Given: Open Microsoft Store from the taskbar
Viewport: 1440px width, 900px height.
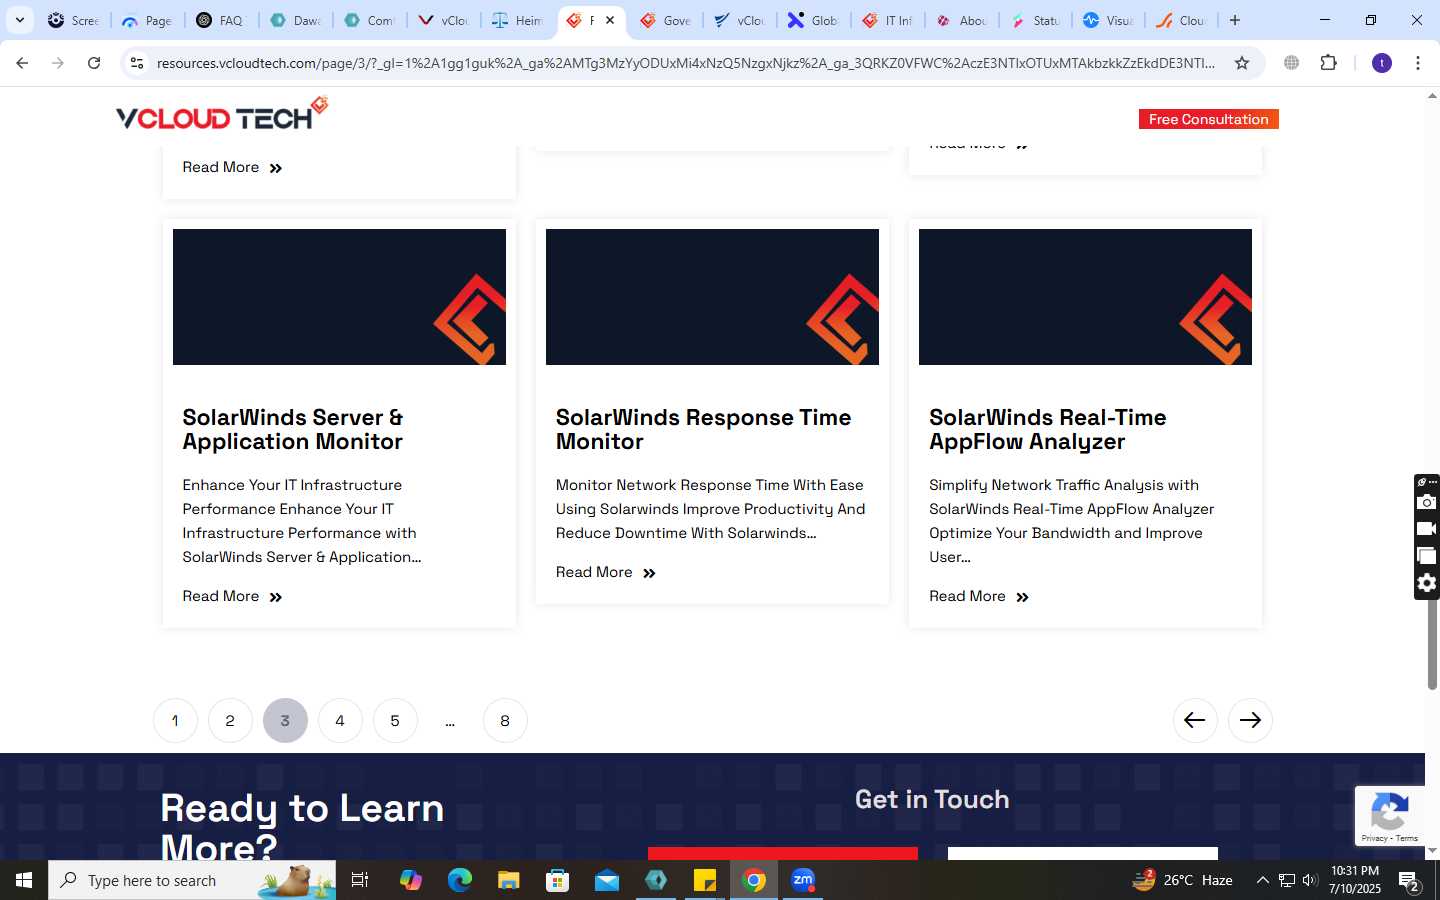Looking at the screenshot, I should tap(557, 880).
